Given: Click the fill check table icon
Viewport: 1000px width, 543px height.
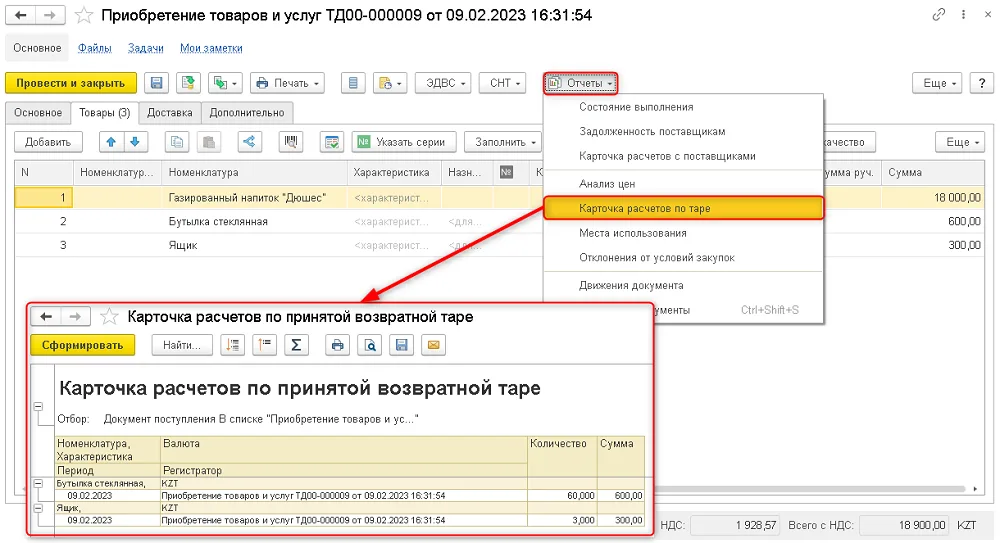Looking at the screenshot, I should coord(332,142).
